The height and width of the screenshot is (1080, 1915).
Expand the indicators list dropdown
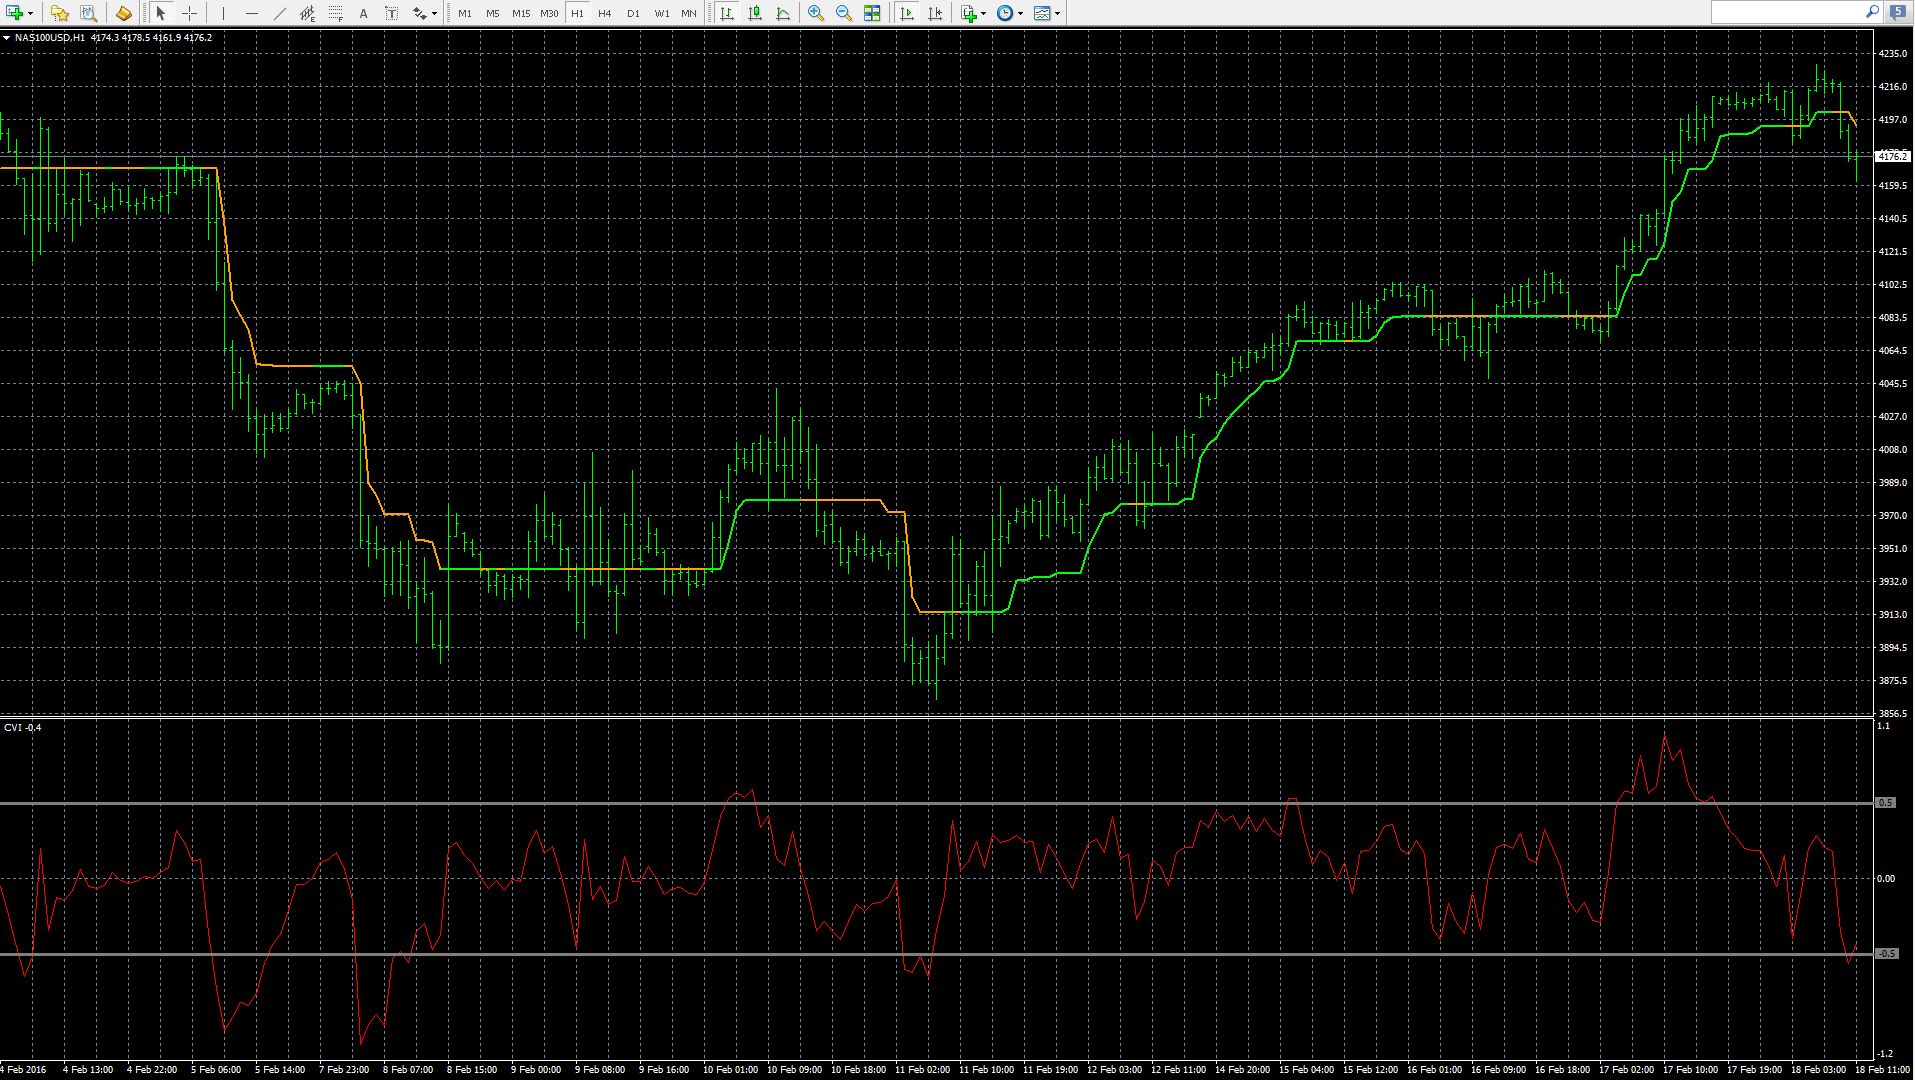tap(984, 14)
